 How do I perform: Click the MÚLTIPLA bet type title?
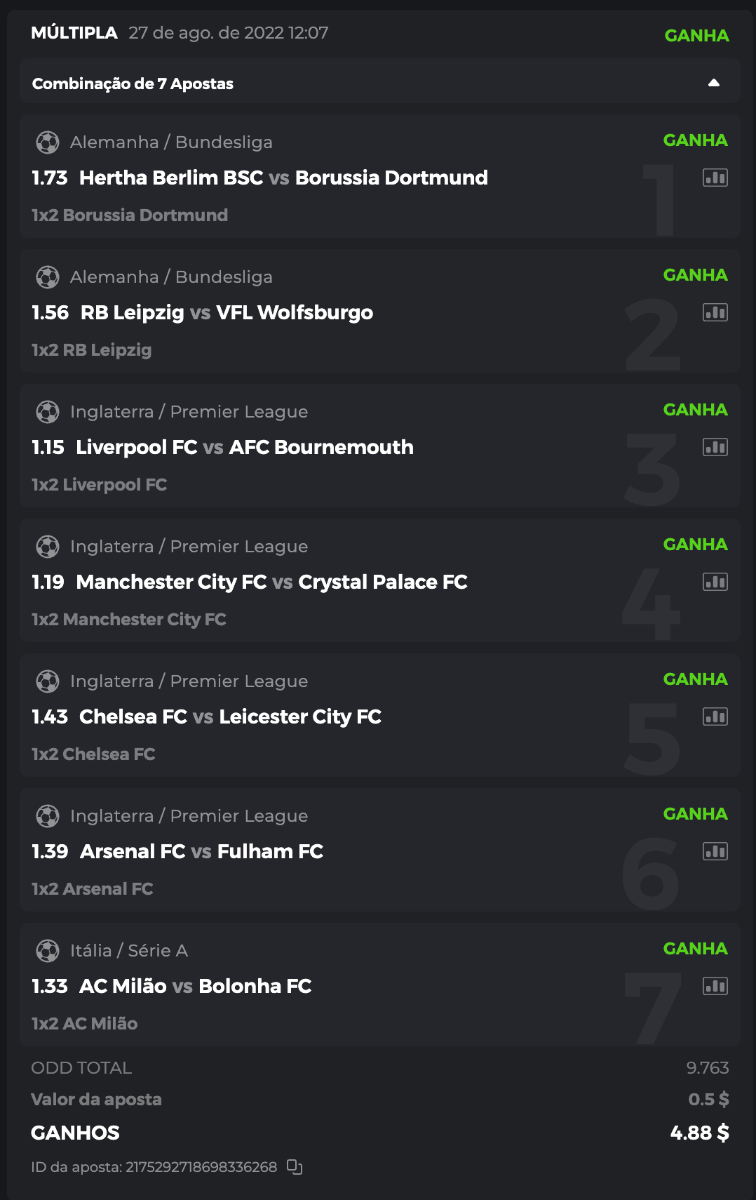click(x=74, y=33)
